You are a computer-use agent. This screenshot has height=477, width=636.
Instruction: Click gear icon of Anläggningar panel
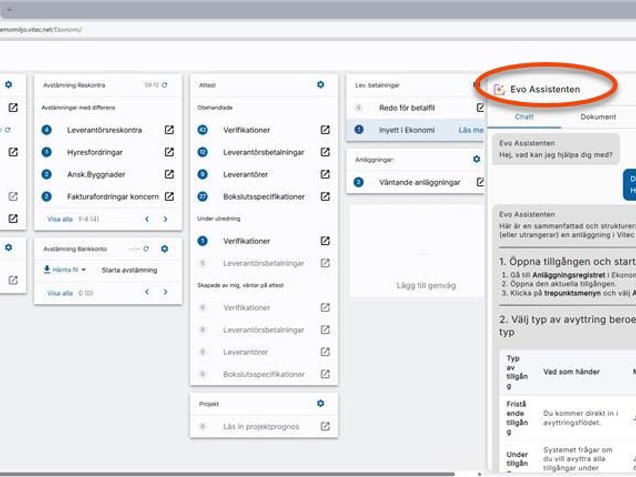[477, 158]
